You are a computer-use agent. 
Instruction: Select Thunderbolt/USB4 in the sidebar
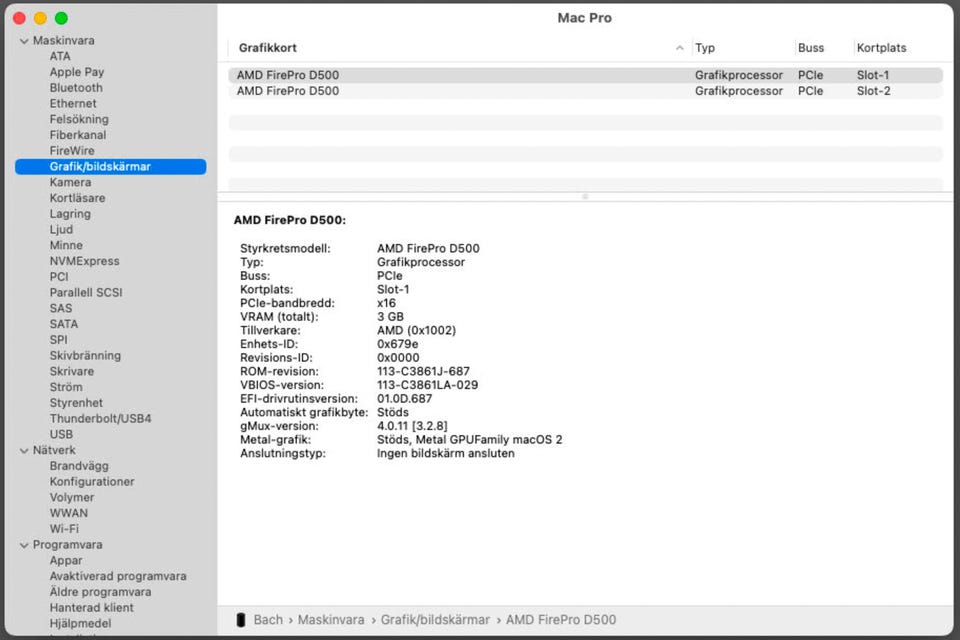point(100,419)
